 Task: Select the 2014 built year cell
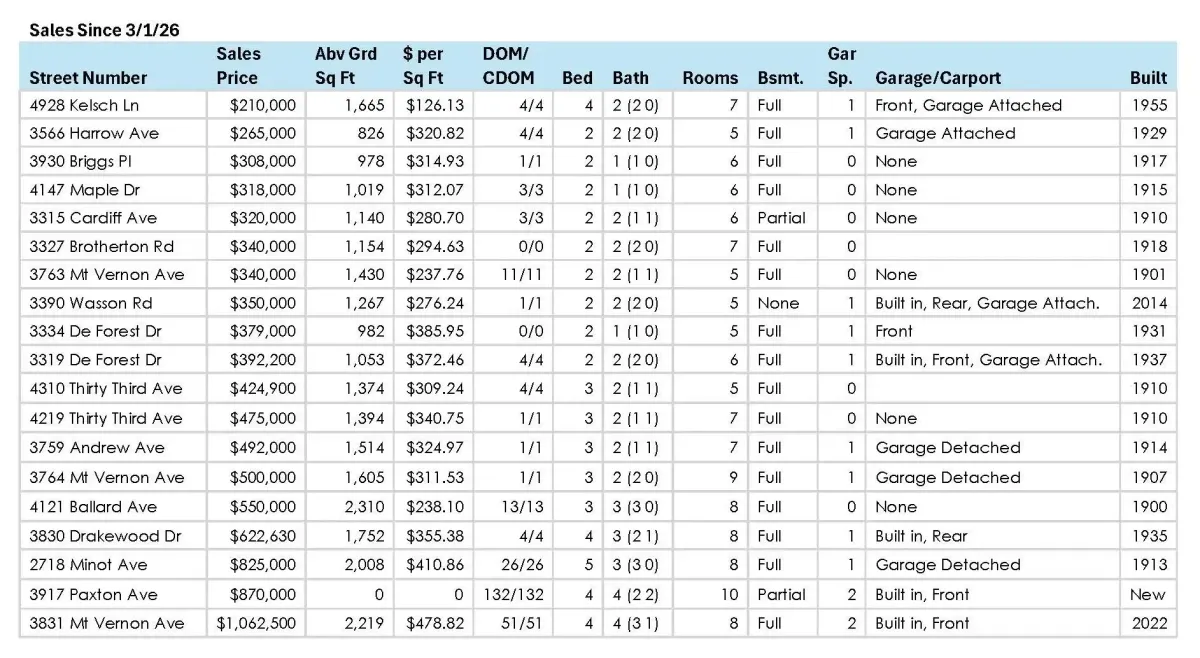pos(1149,303)
